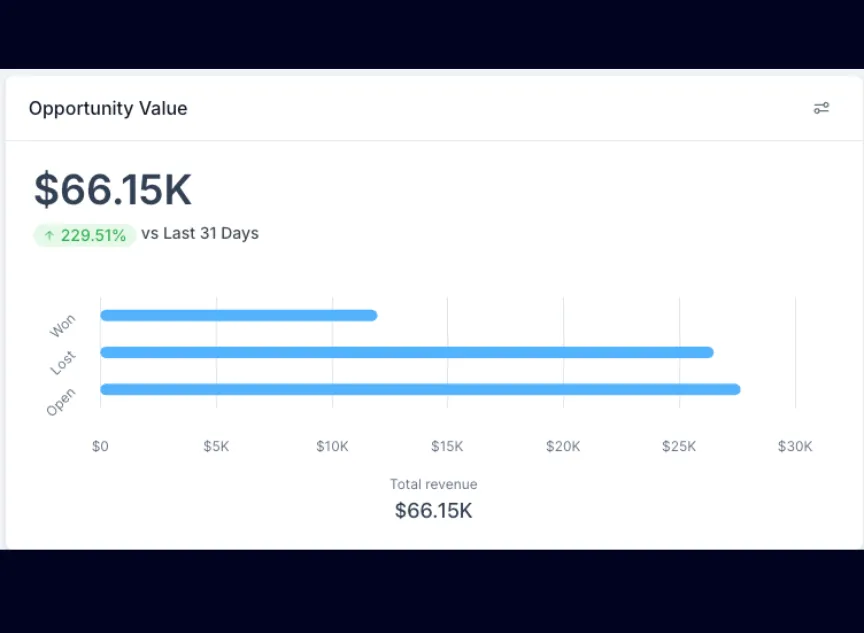This screenshot has width=864, height=633.
Task: Click the $5K axis tick label
Action: click(x=216, y=446)
